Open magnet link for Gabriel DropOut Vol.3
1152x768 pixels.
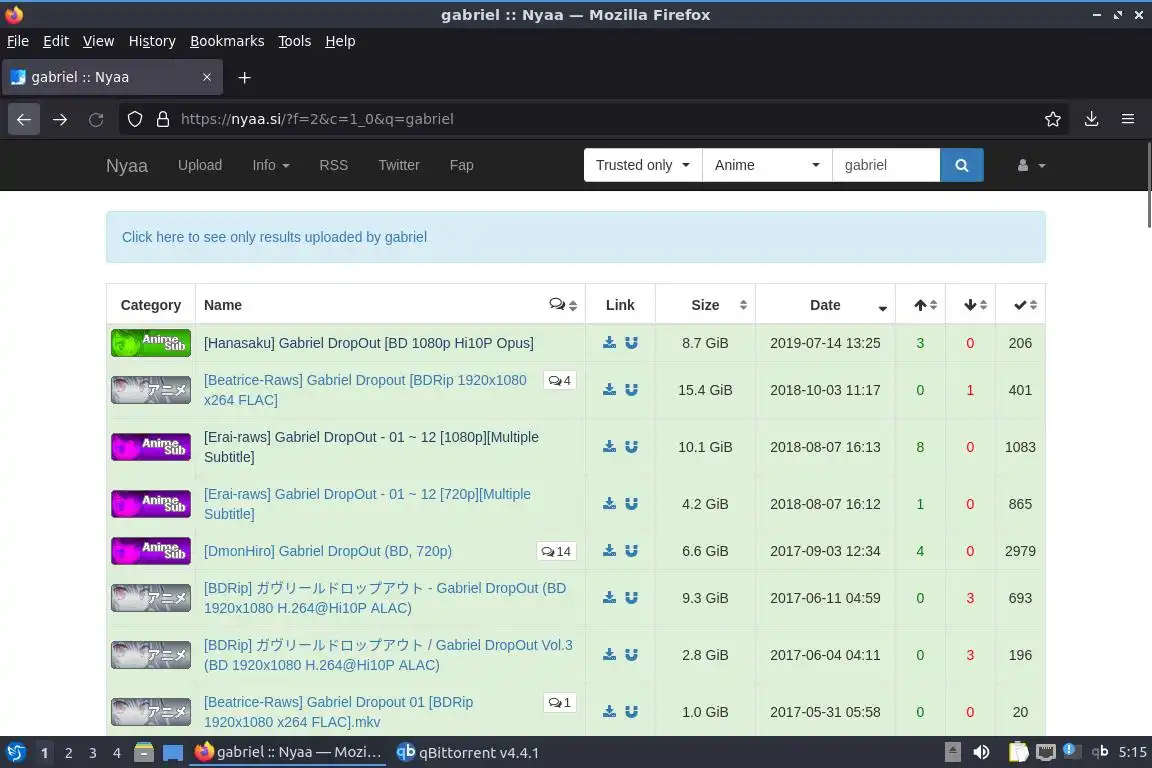(x=631, y=655)
